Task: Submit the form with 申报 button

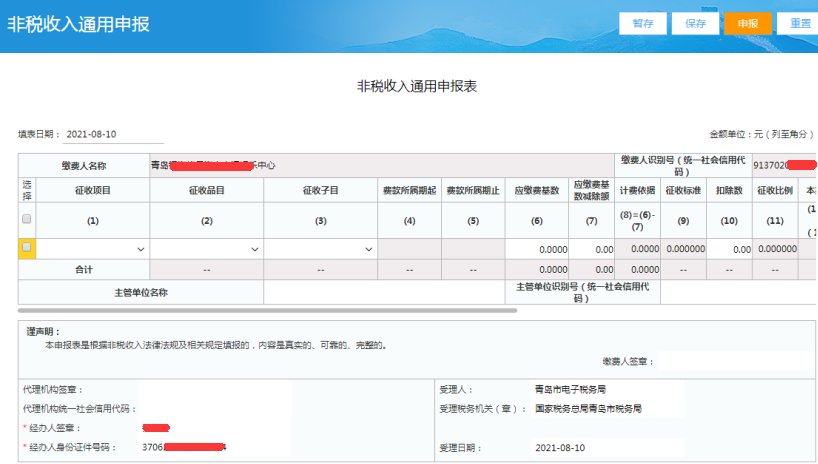Action: pos(747,23)
